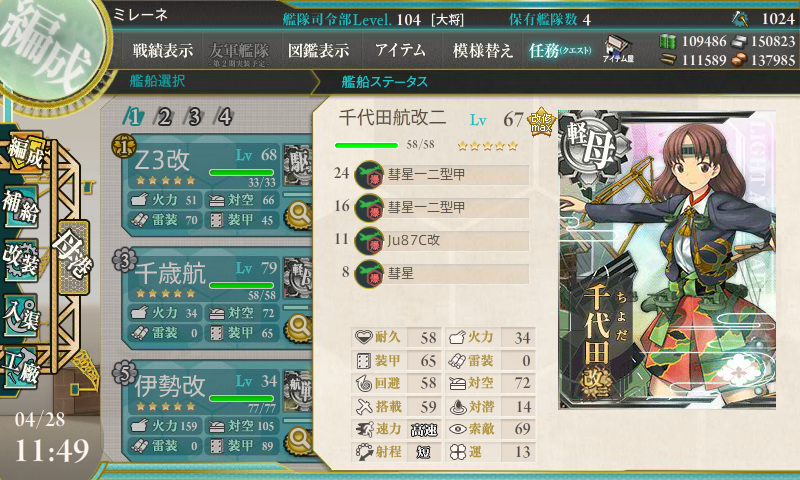Open the アイテム屋 item shop icon

click(x=617, y=49)
